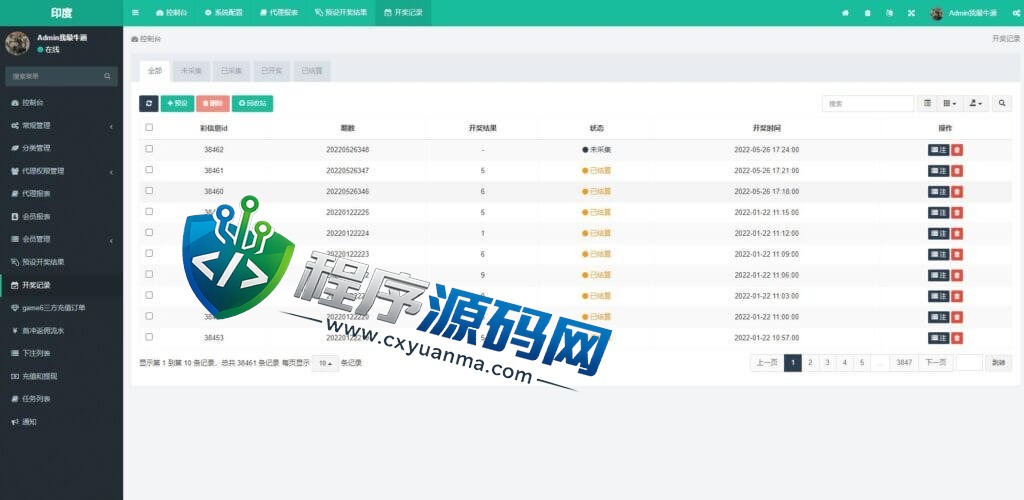Check the checkbox for the 11:06:00 row

click(149, 274)
